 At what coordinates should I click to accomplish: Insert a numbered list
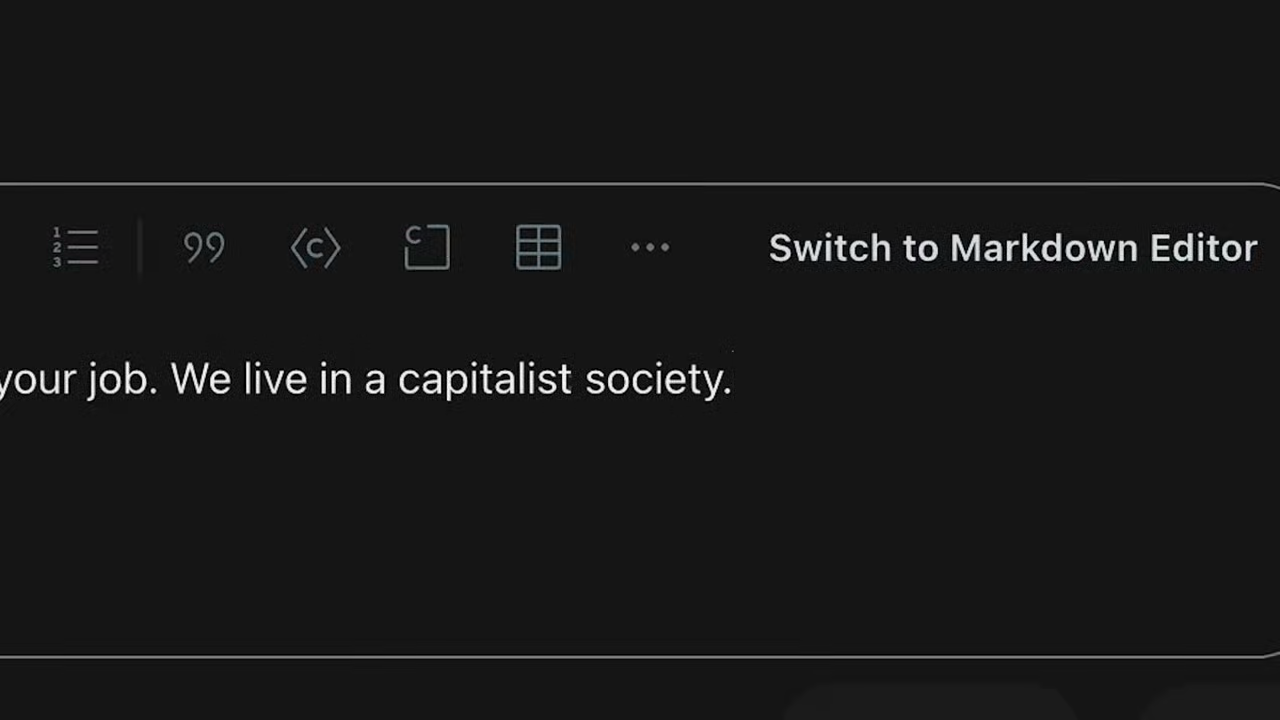point(76,248)
